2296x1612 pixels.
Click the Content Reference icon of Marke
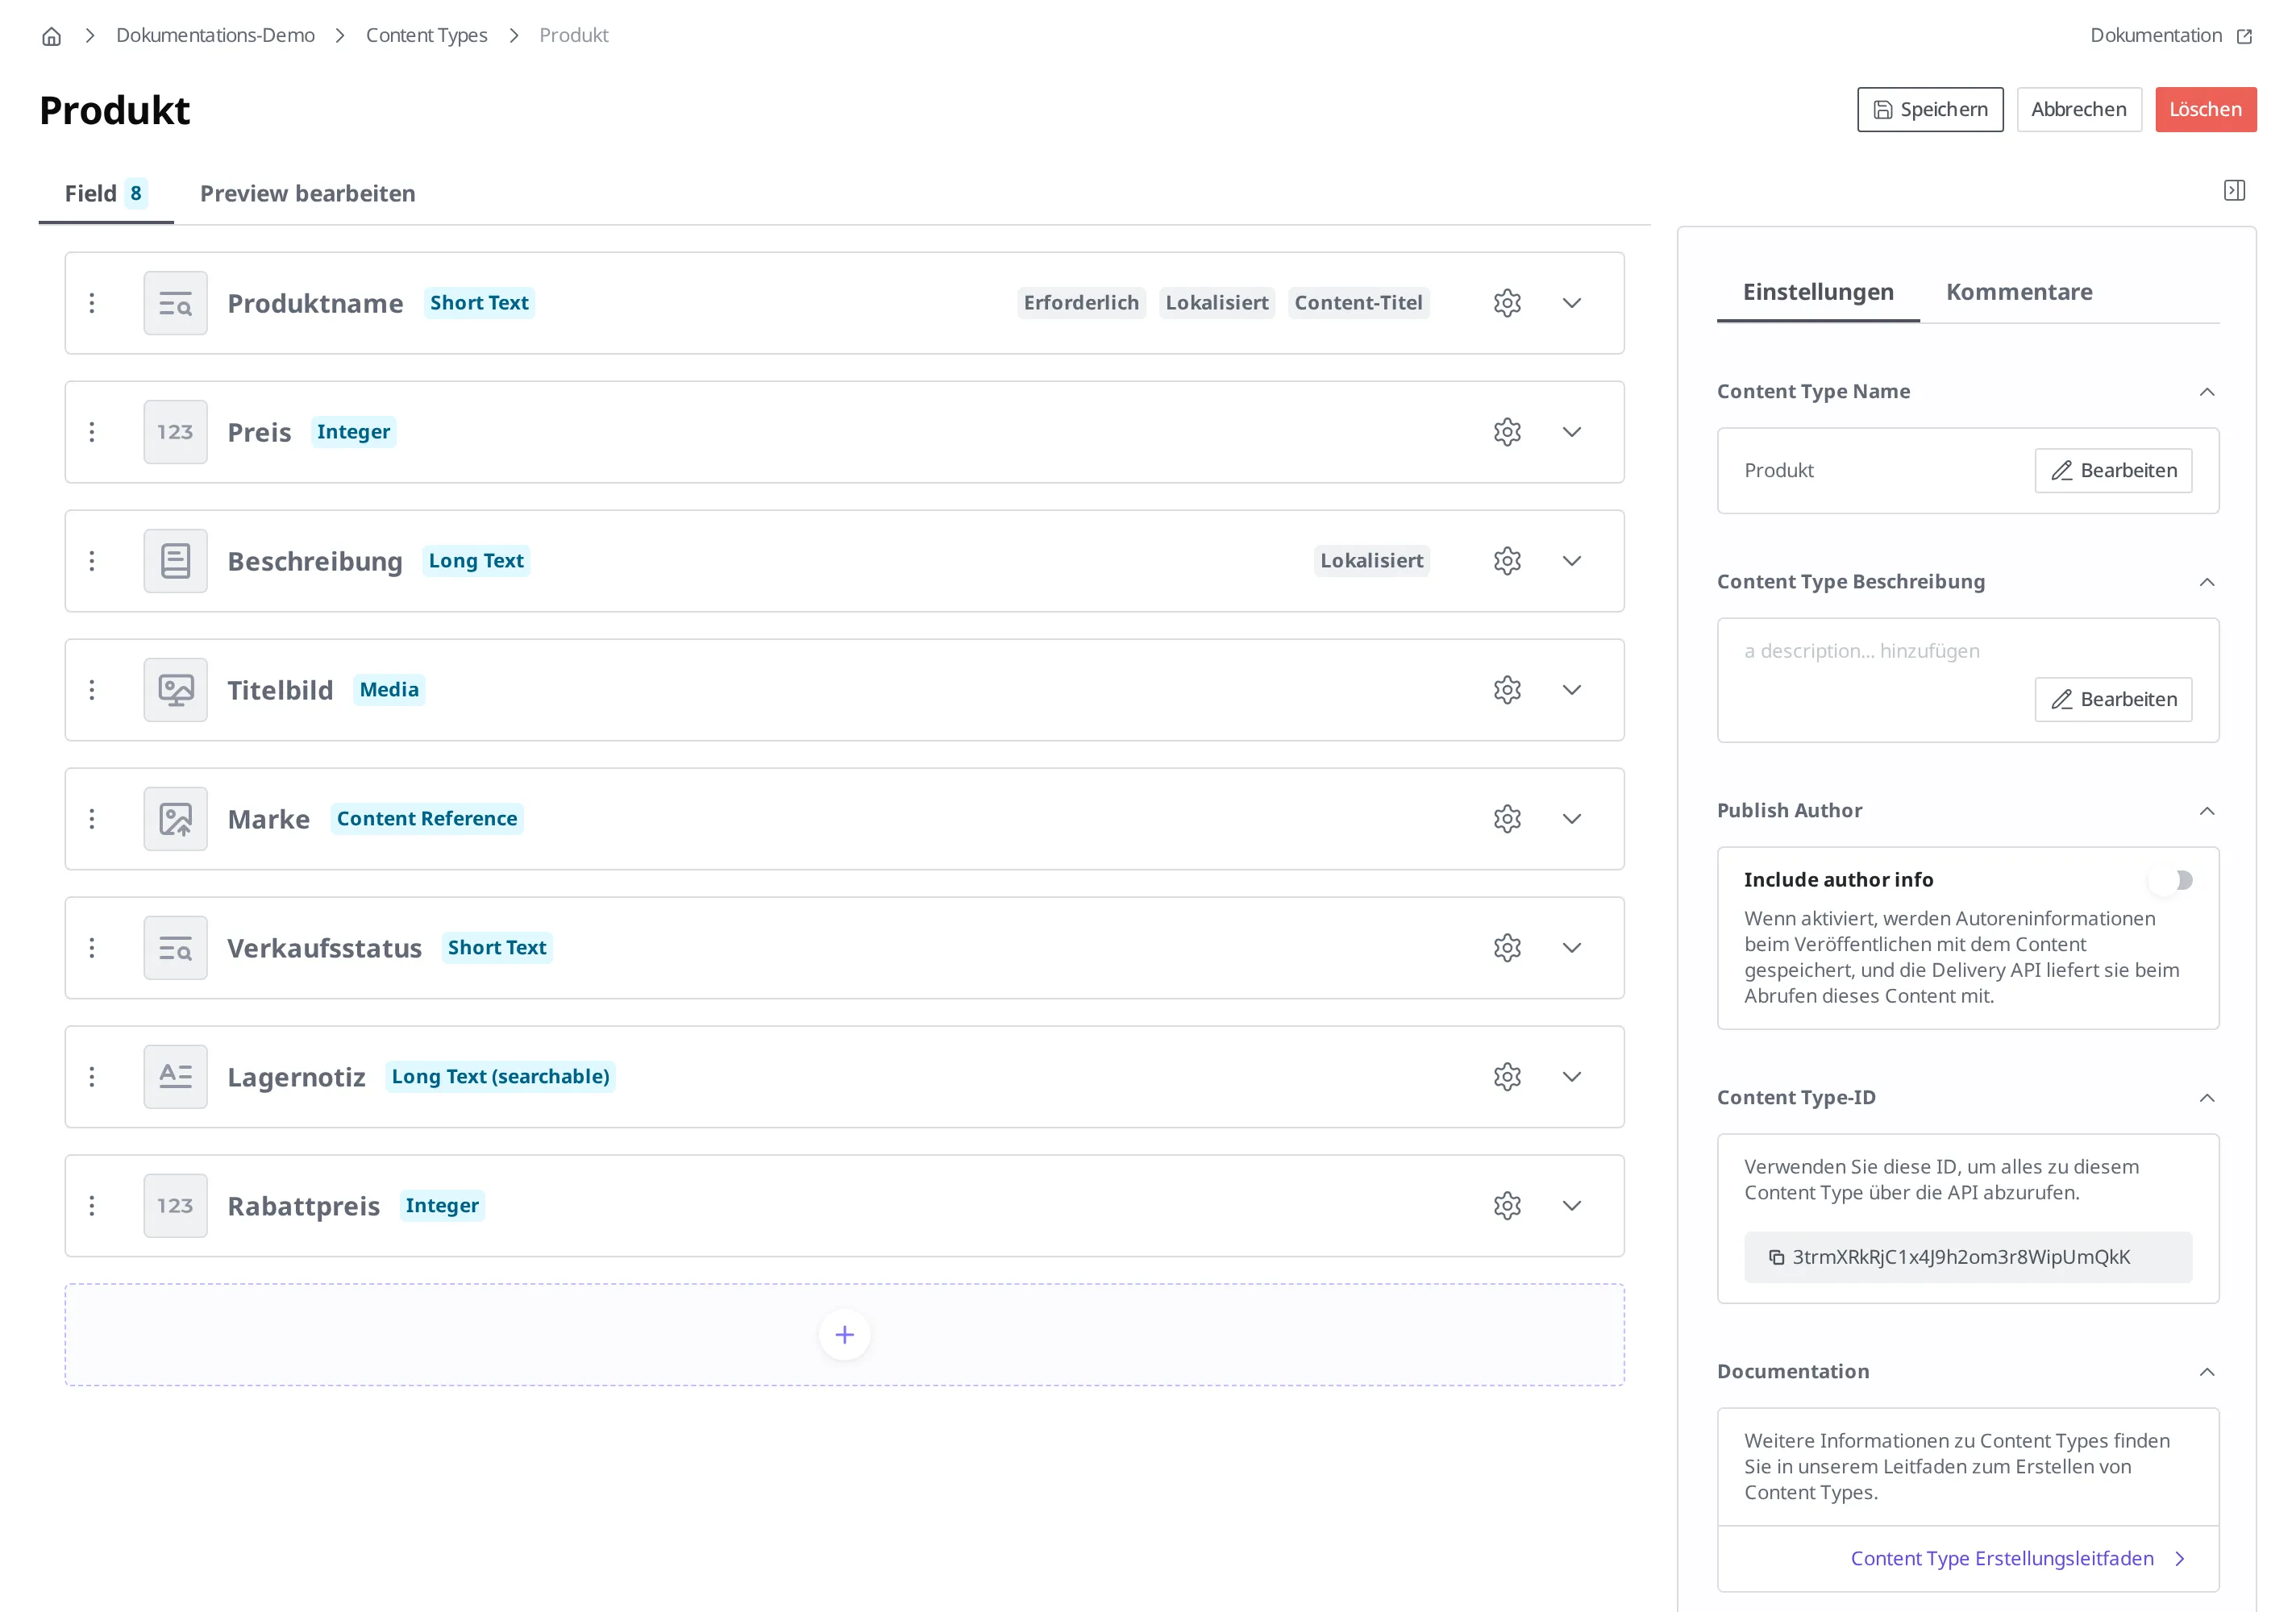point(176,819)
